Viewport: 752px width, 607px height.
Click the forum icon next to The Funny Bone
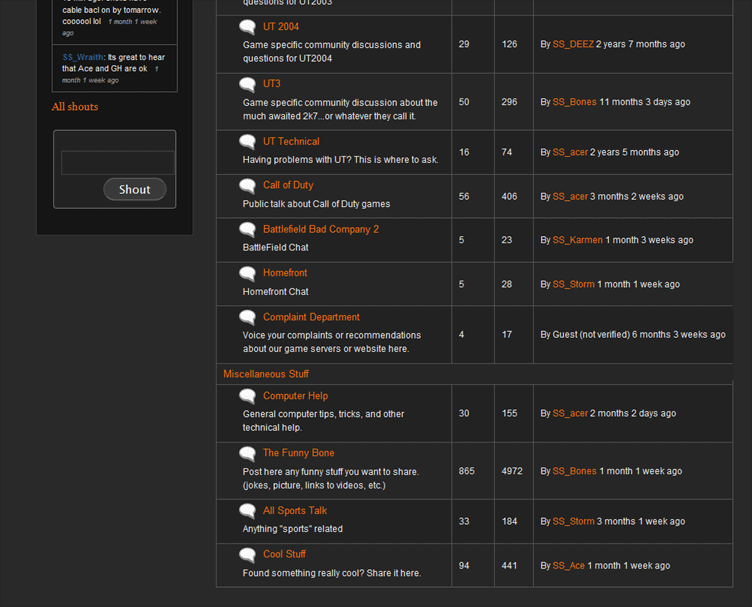point(247,454)
